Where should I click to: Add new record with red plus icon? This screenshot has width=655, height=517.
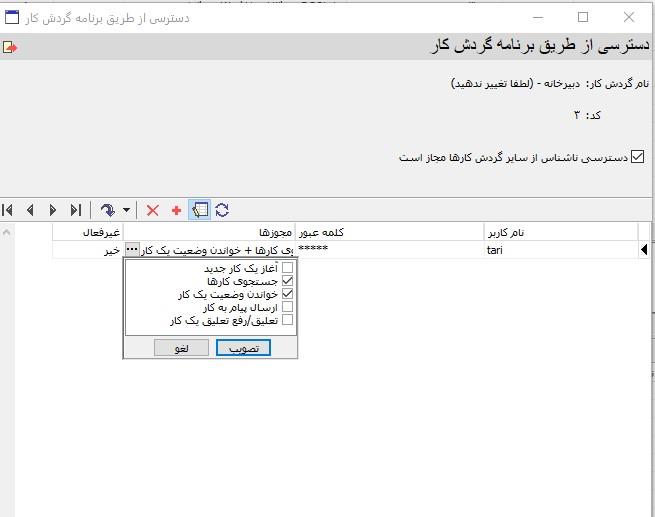click(x=177, y=210)
